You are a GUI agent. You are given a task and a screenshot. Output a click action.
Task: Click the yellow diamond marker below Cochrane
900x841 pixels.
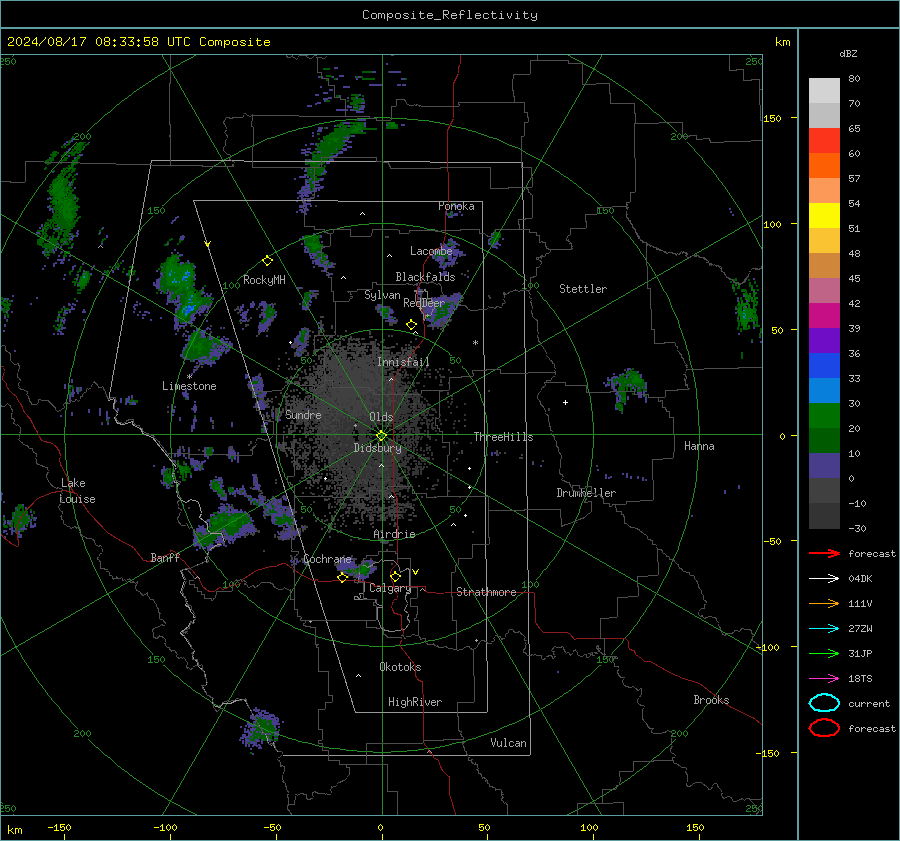click(x=342, y=578)
